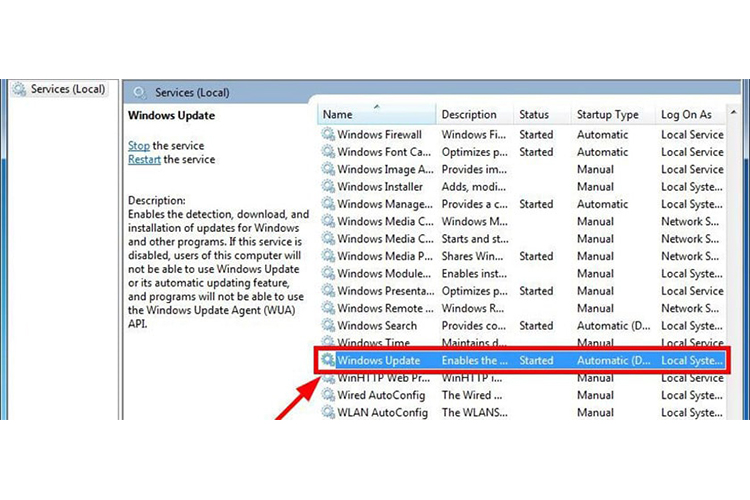Click 'Provides co...' description cell
This screenshot has height=500, width=750.
[x=474, y=326]
